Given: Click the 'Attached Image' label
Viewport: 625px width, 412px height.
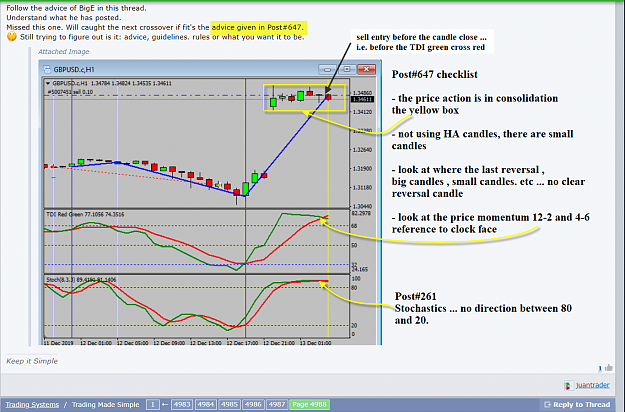Looking at the screenshot, I should click(63, 51).
